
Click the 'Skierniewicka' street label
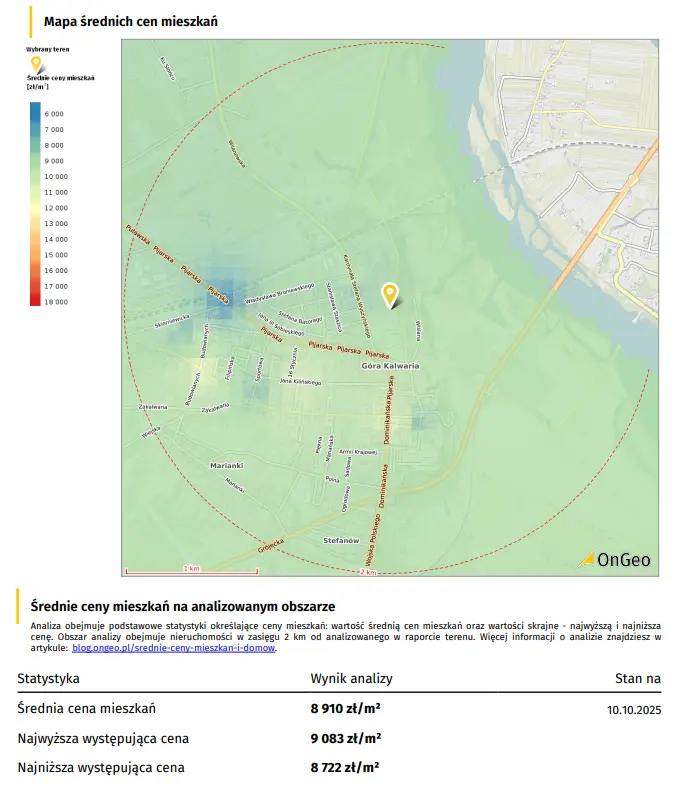(x=172, y=321)
